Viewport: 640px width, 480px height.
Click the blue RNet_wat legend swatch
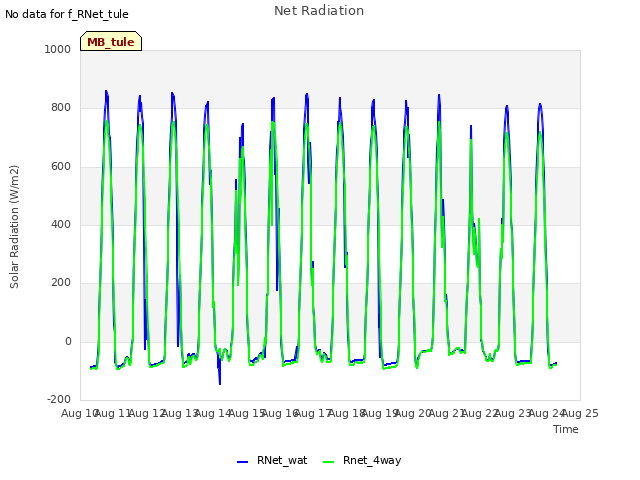point(242,462)
